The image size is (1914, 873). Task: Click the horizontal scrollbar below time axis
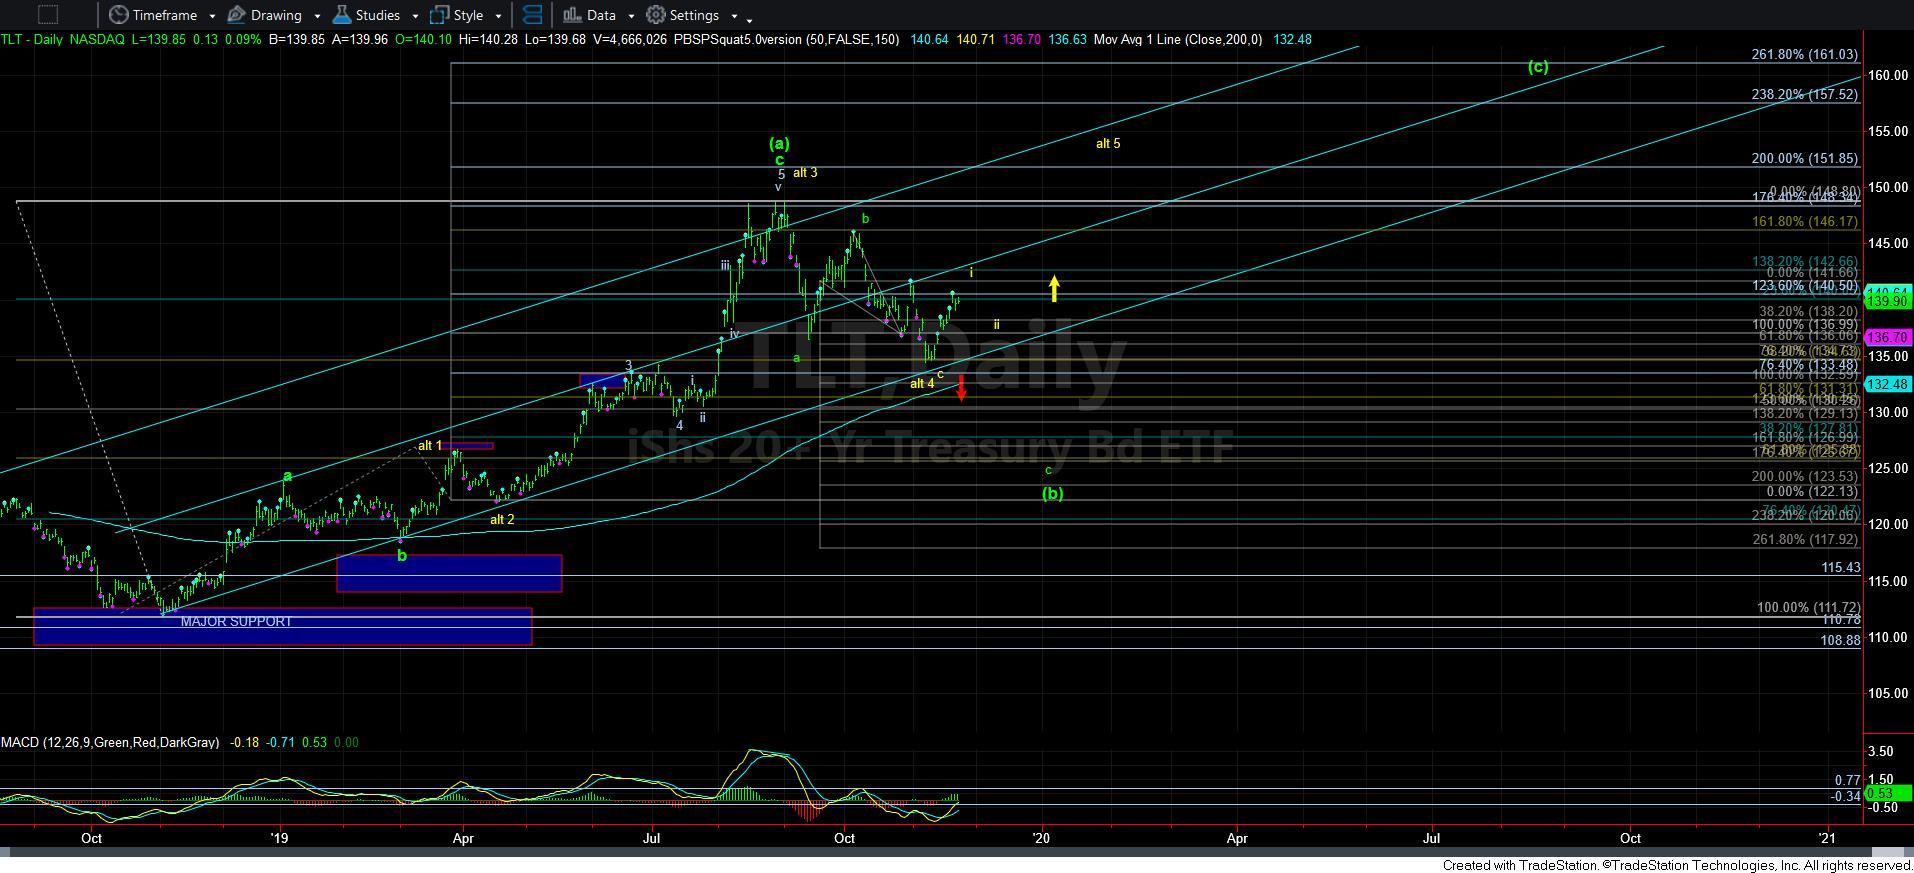pyautogui.click(x=957, y=853)
